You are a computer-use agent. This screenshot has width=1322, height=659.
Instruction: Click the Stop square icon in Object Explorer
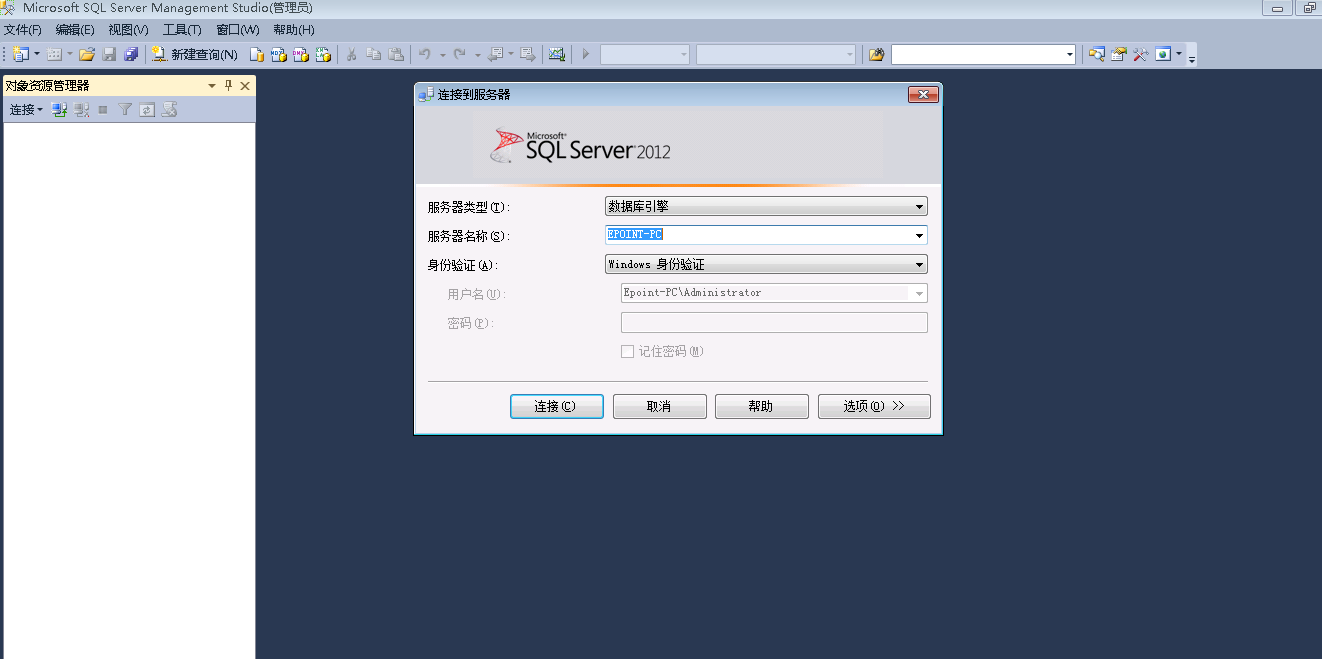[x=103, y=110]
